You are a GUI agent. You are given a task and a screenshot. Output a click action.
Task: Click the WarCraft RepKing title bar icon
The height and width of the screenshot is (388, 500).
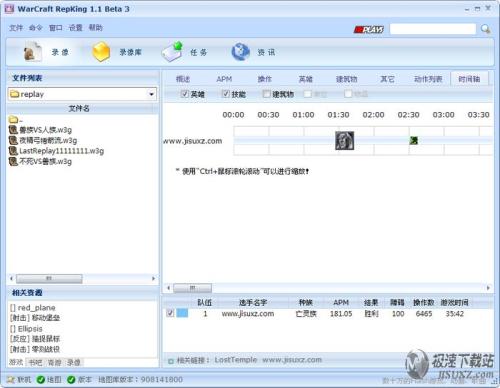(9, 9)
